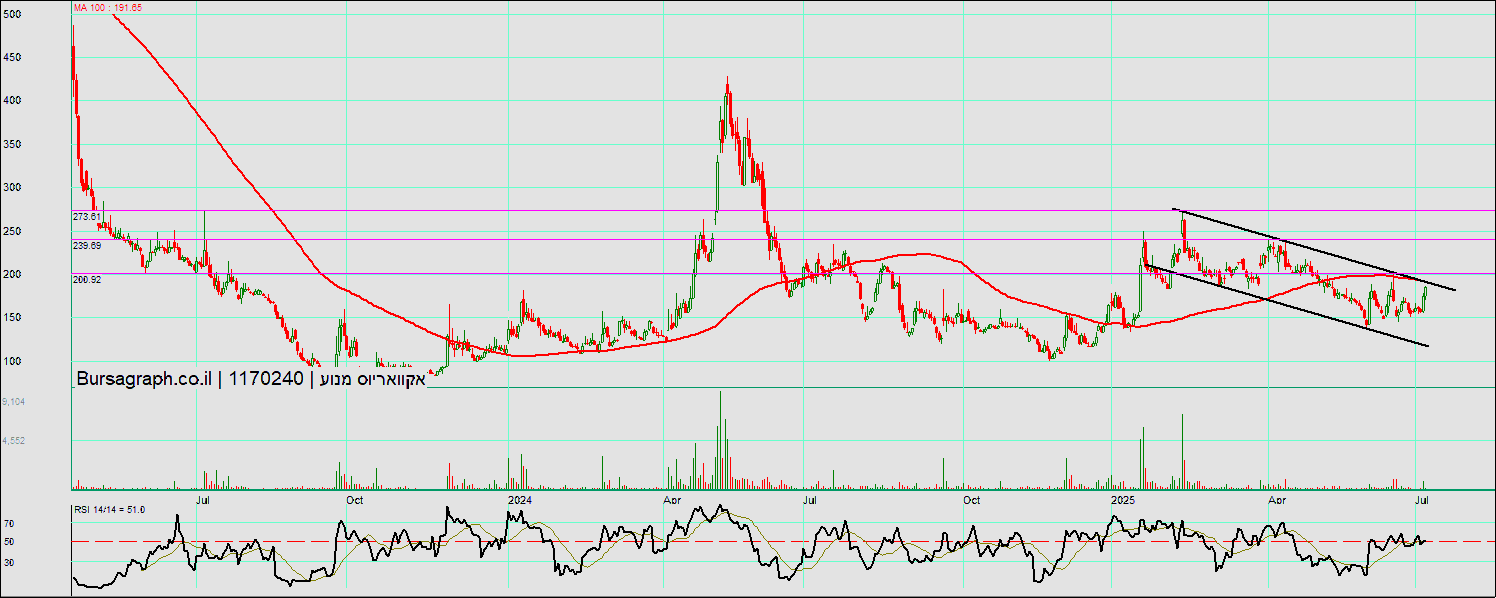1496x598 pixels.
Task: Click the 250 price axis label
Action: (x=13, y=231)
